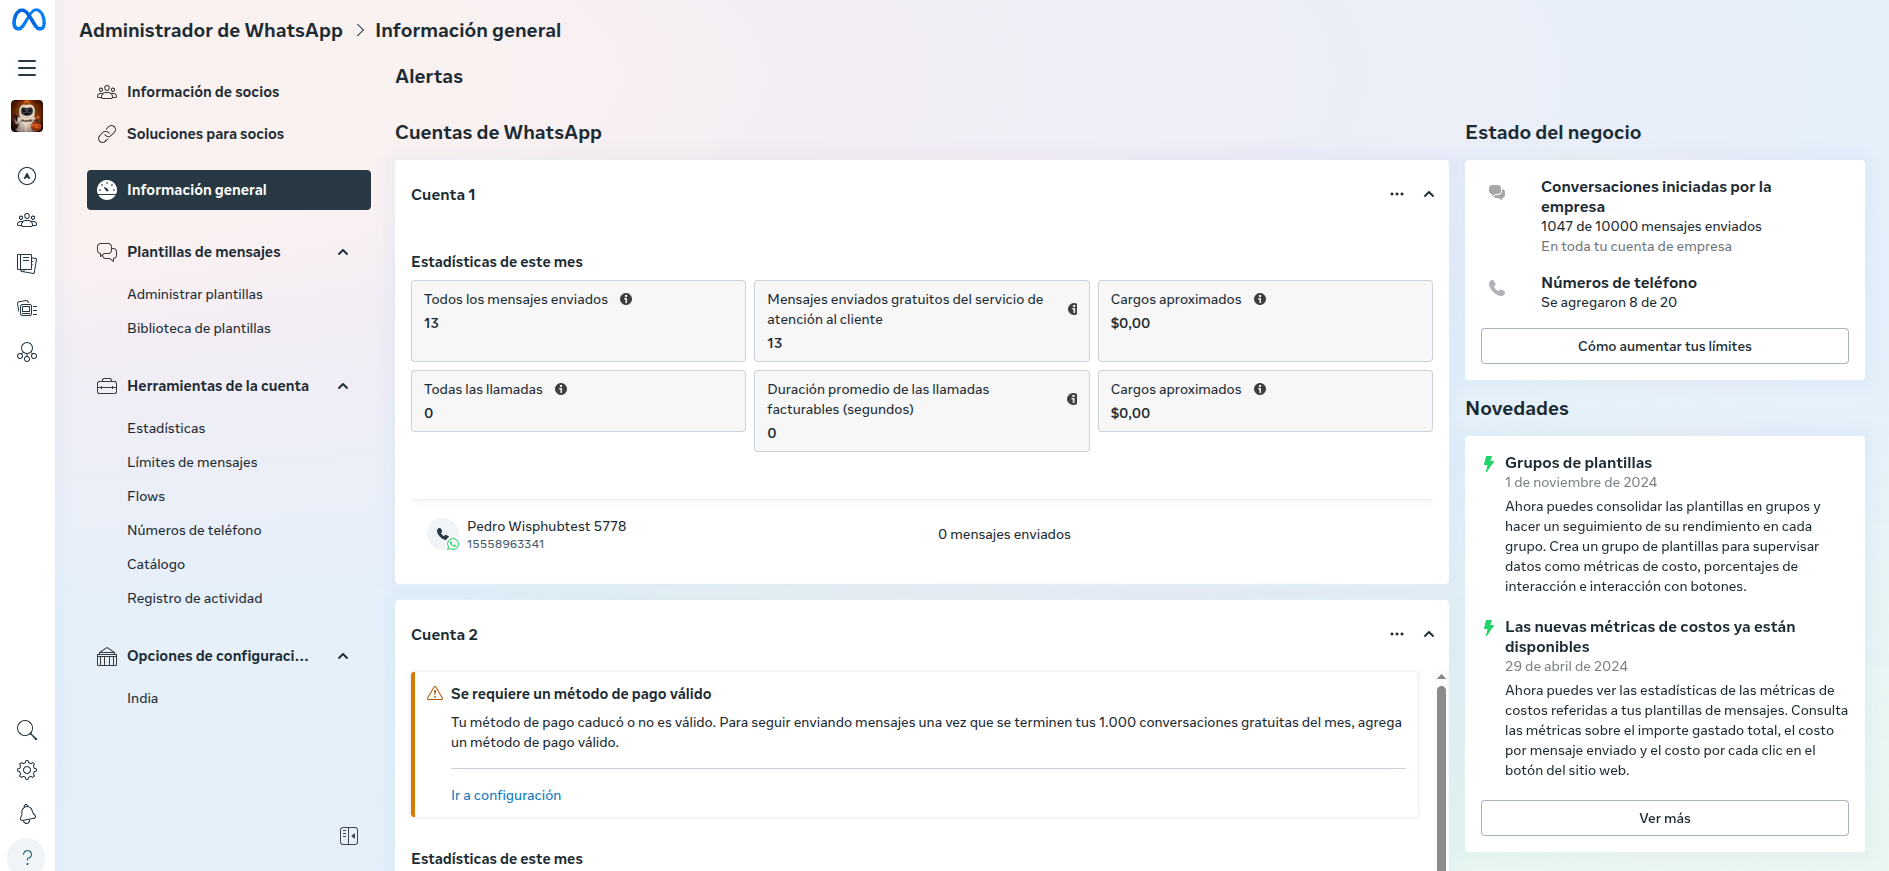
Task: Click Cómo aumentar tus límites button
Action: coord(1664,346)
